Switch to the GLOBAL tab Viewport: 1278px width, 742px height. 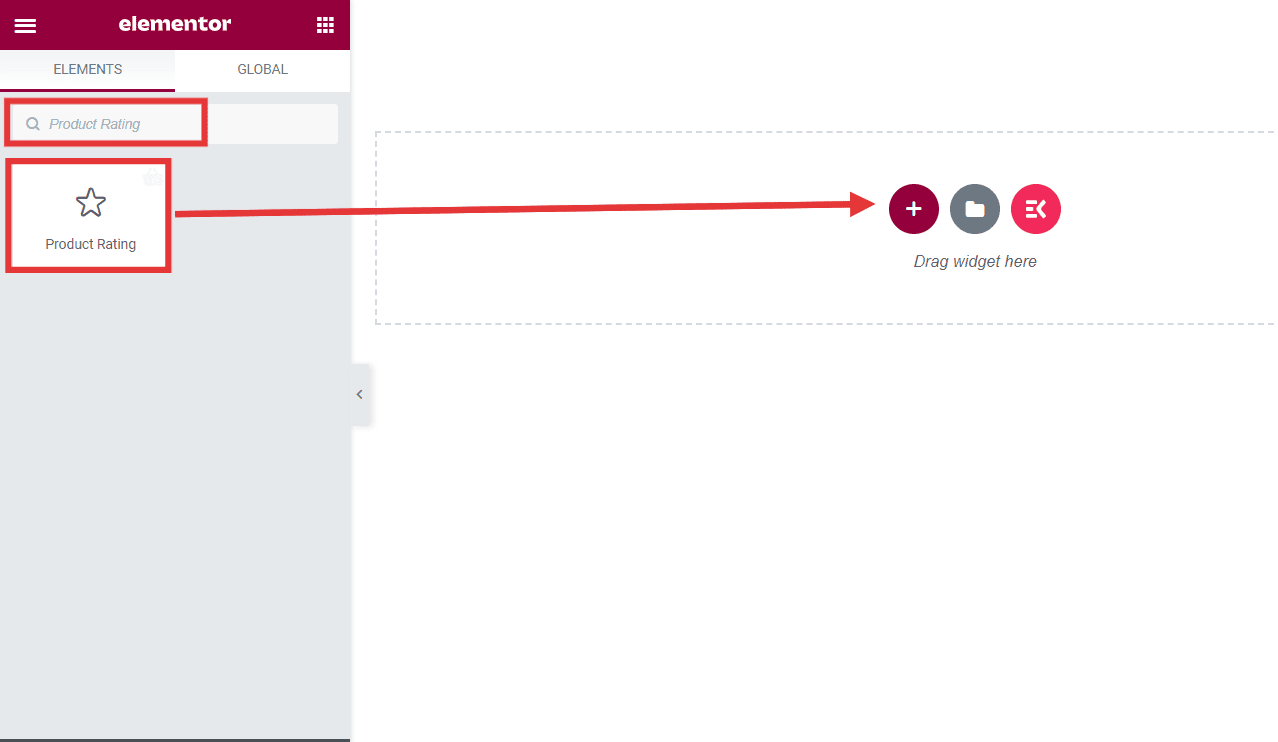pyautogui.click(x=263, y=70)
